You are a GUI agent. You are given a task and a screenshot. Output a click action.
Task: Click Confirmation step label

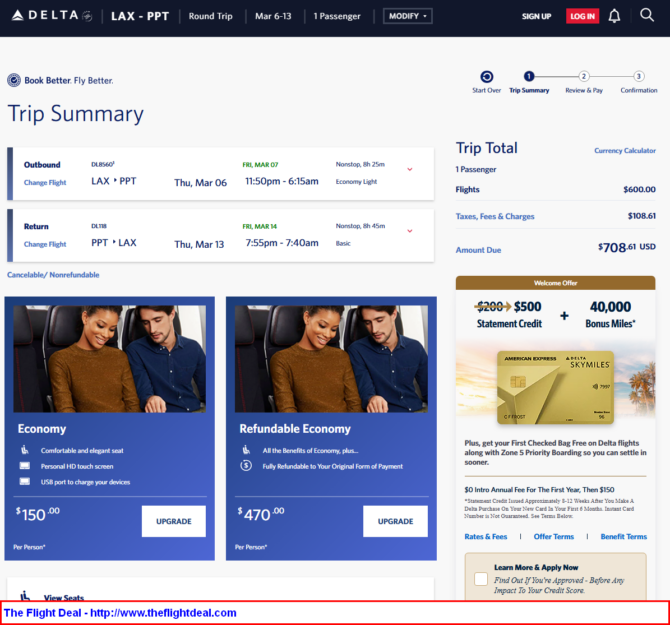(x=639, y=90)
